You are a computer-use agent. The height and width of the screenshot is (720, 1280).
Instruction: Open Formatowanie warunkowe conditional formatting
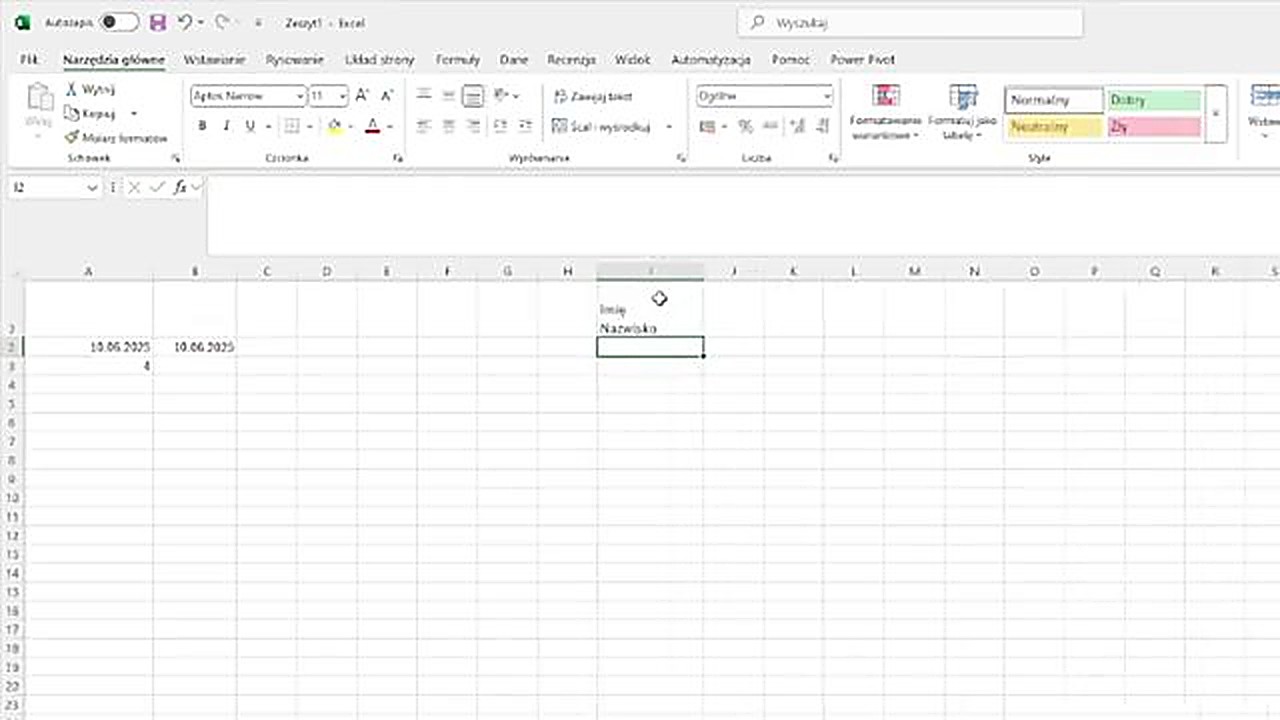click(x=885, y=112)
